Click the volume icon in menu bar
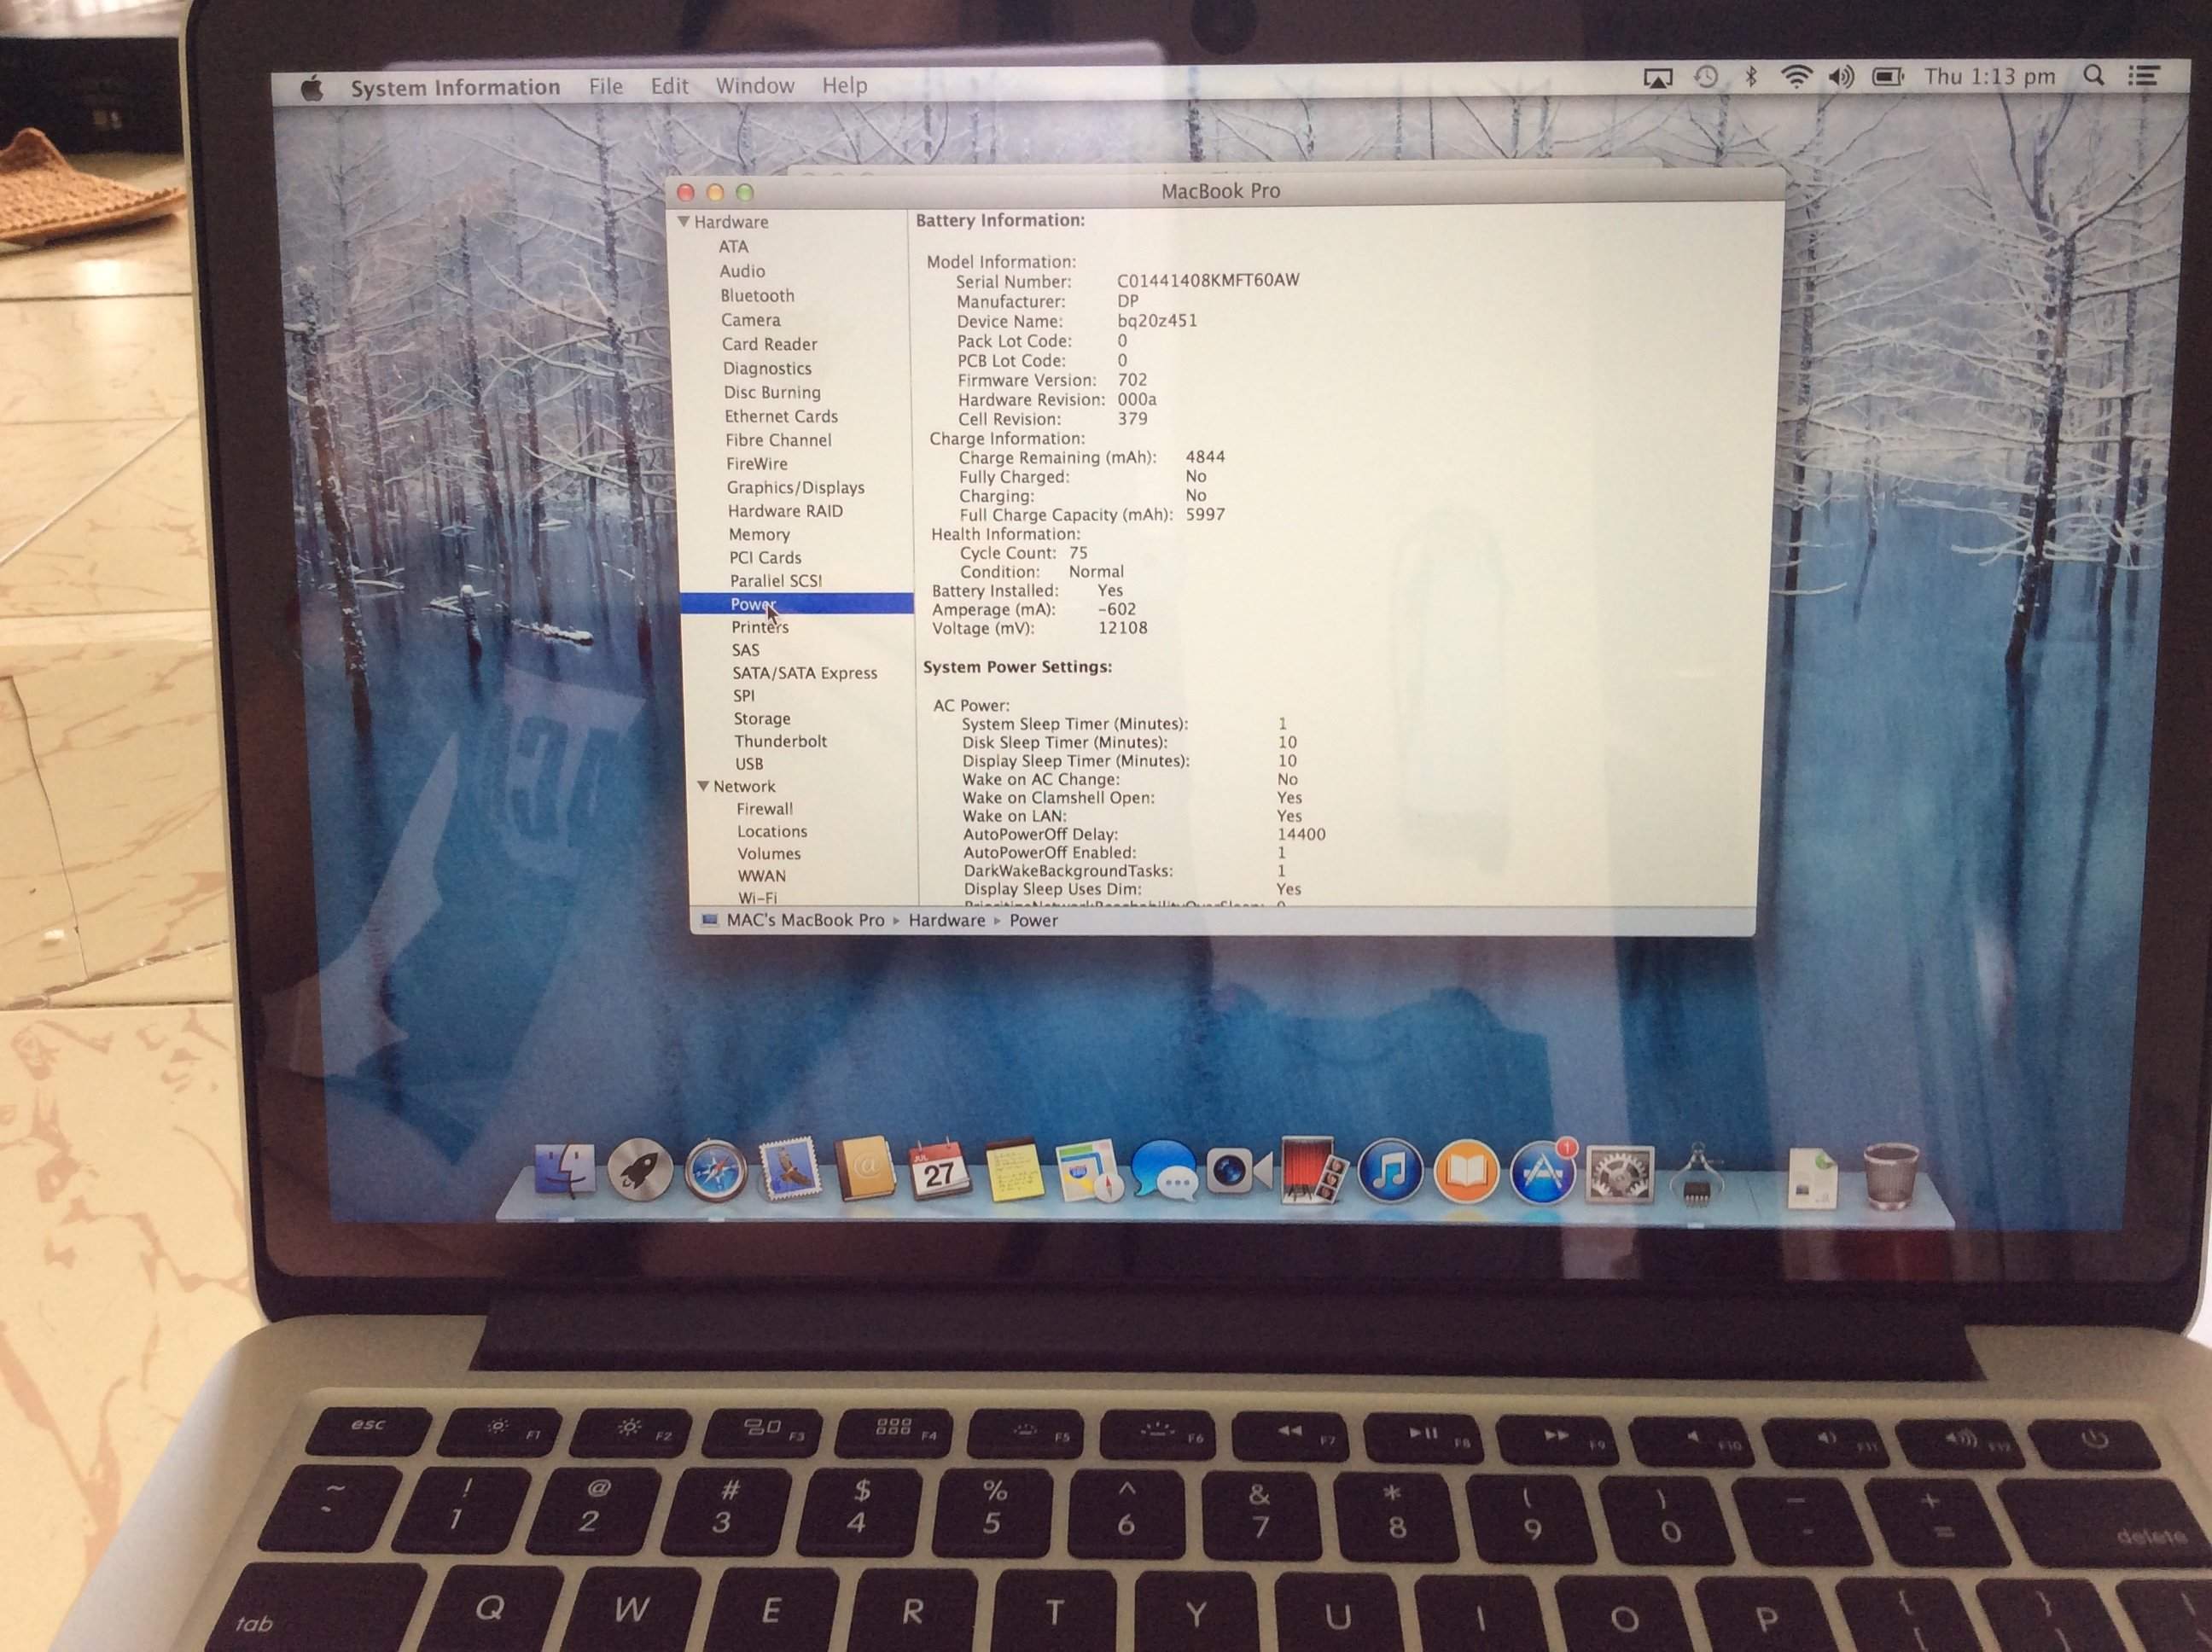2212x1652 pixels. 1841,76
